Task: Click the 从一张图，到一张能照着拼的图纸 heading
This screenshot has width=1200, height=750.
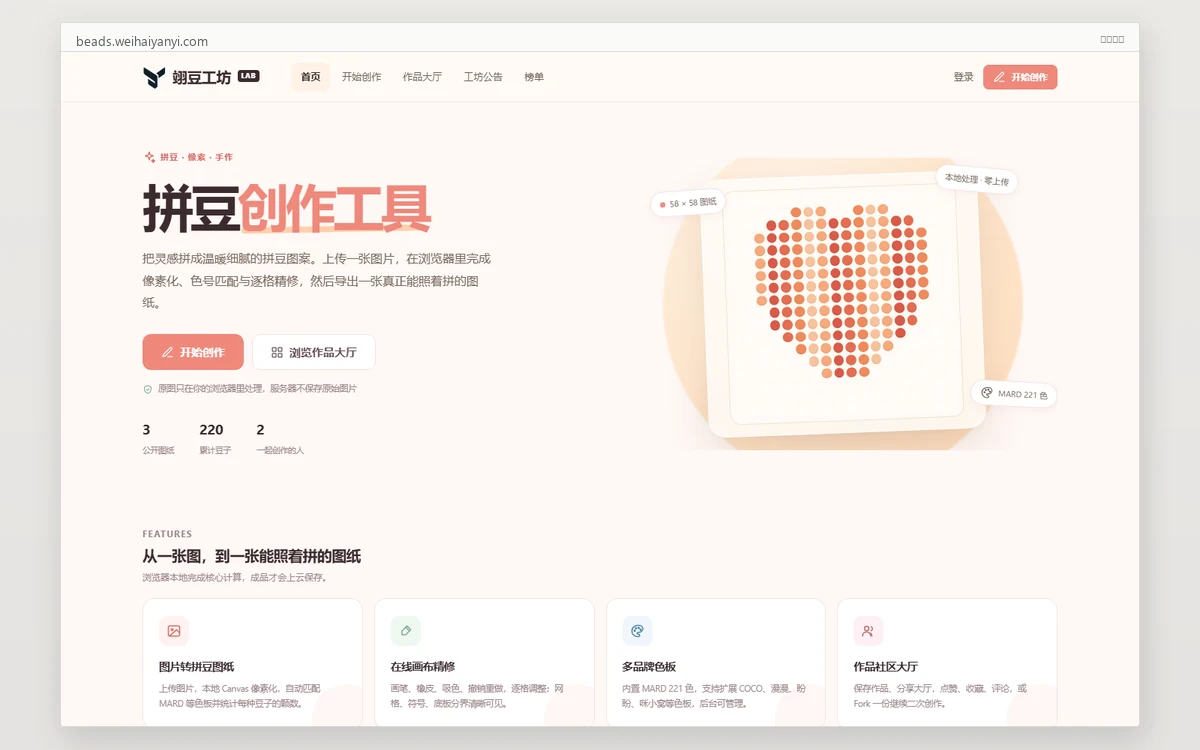Action: tap(252, 557)
